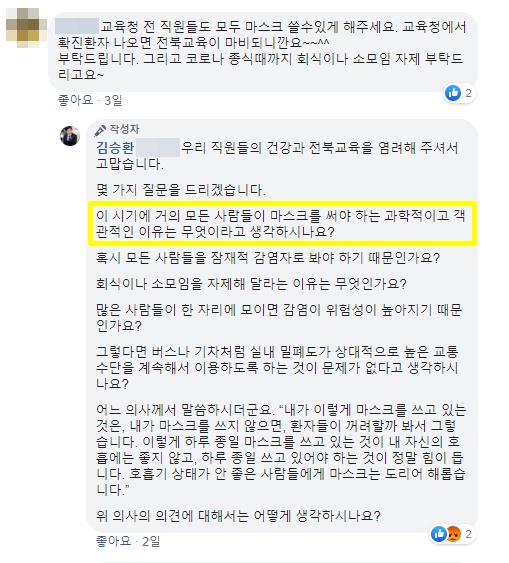Click the yellow highlighted mask question text

click(x=282, y=223)
